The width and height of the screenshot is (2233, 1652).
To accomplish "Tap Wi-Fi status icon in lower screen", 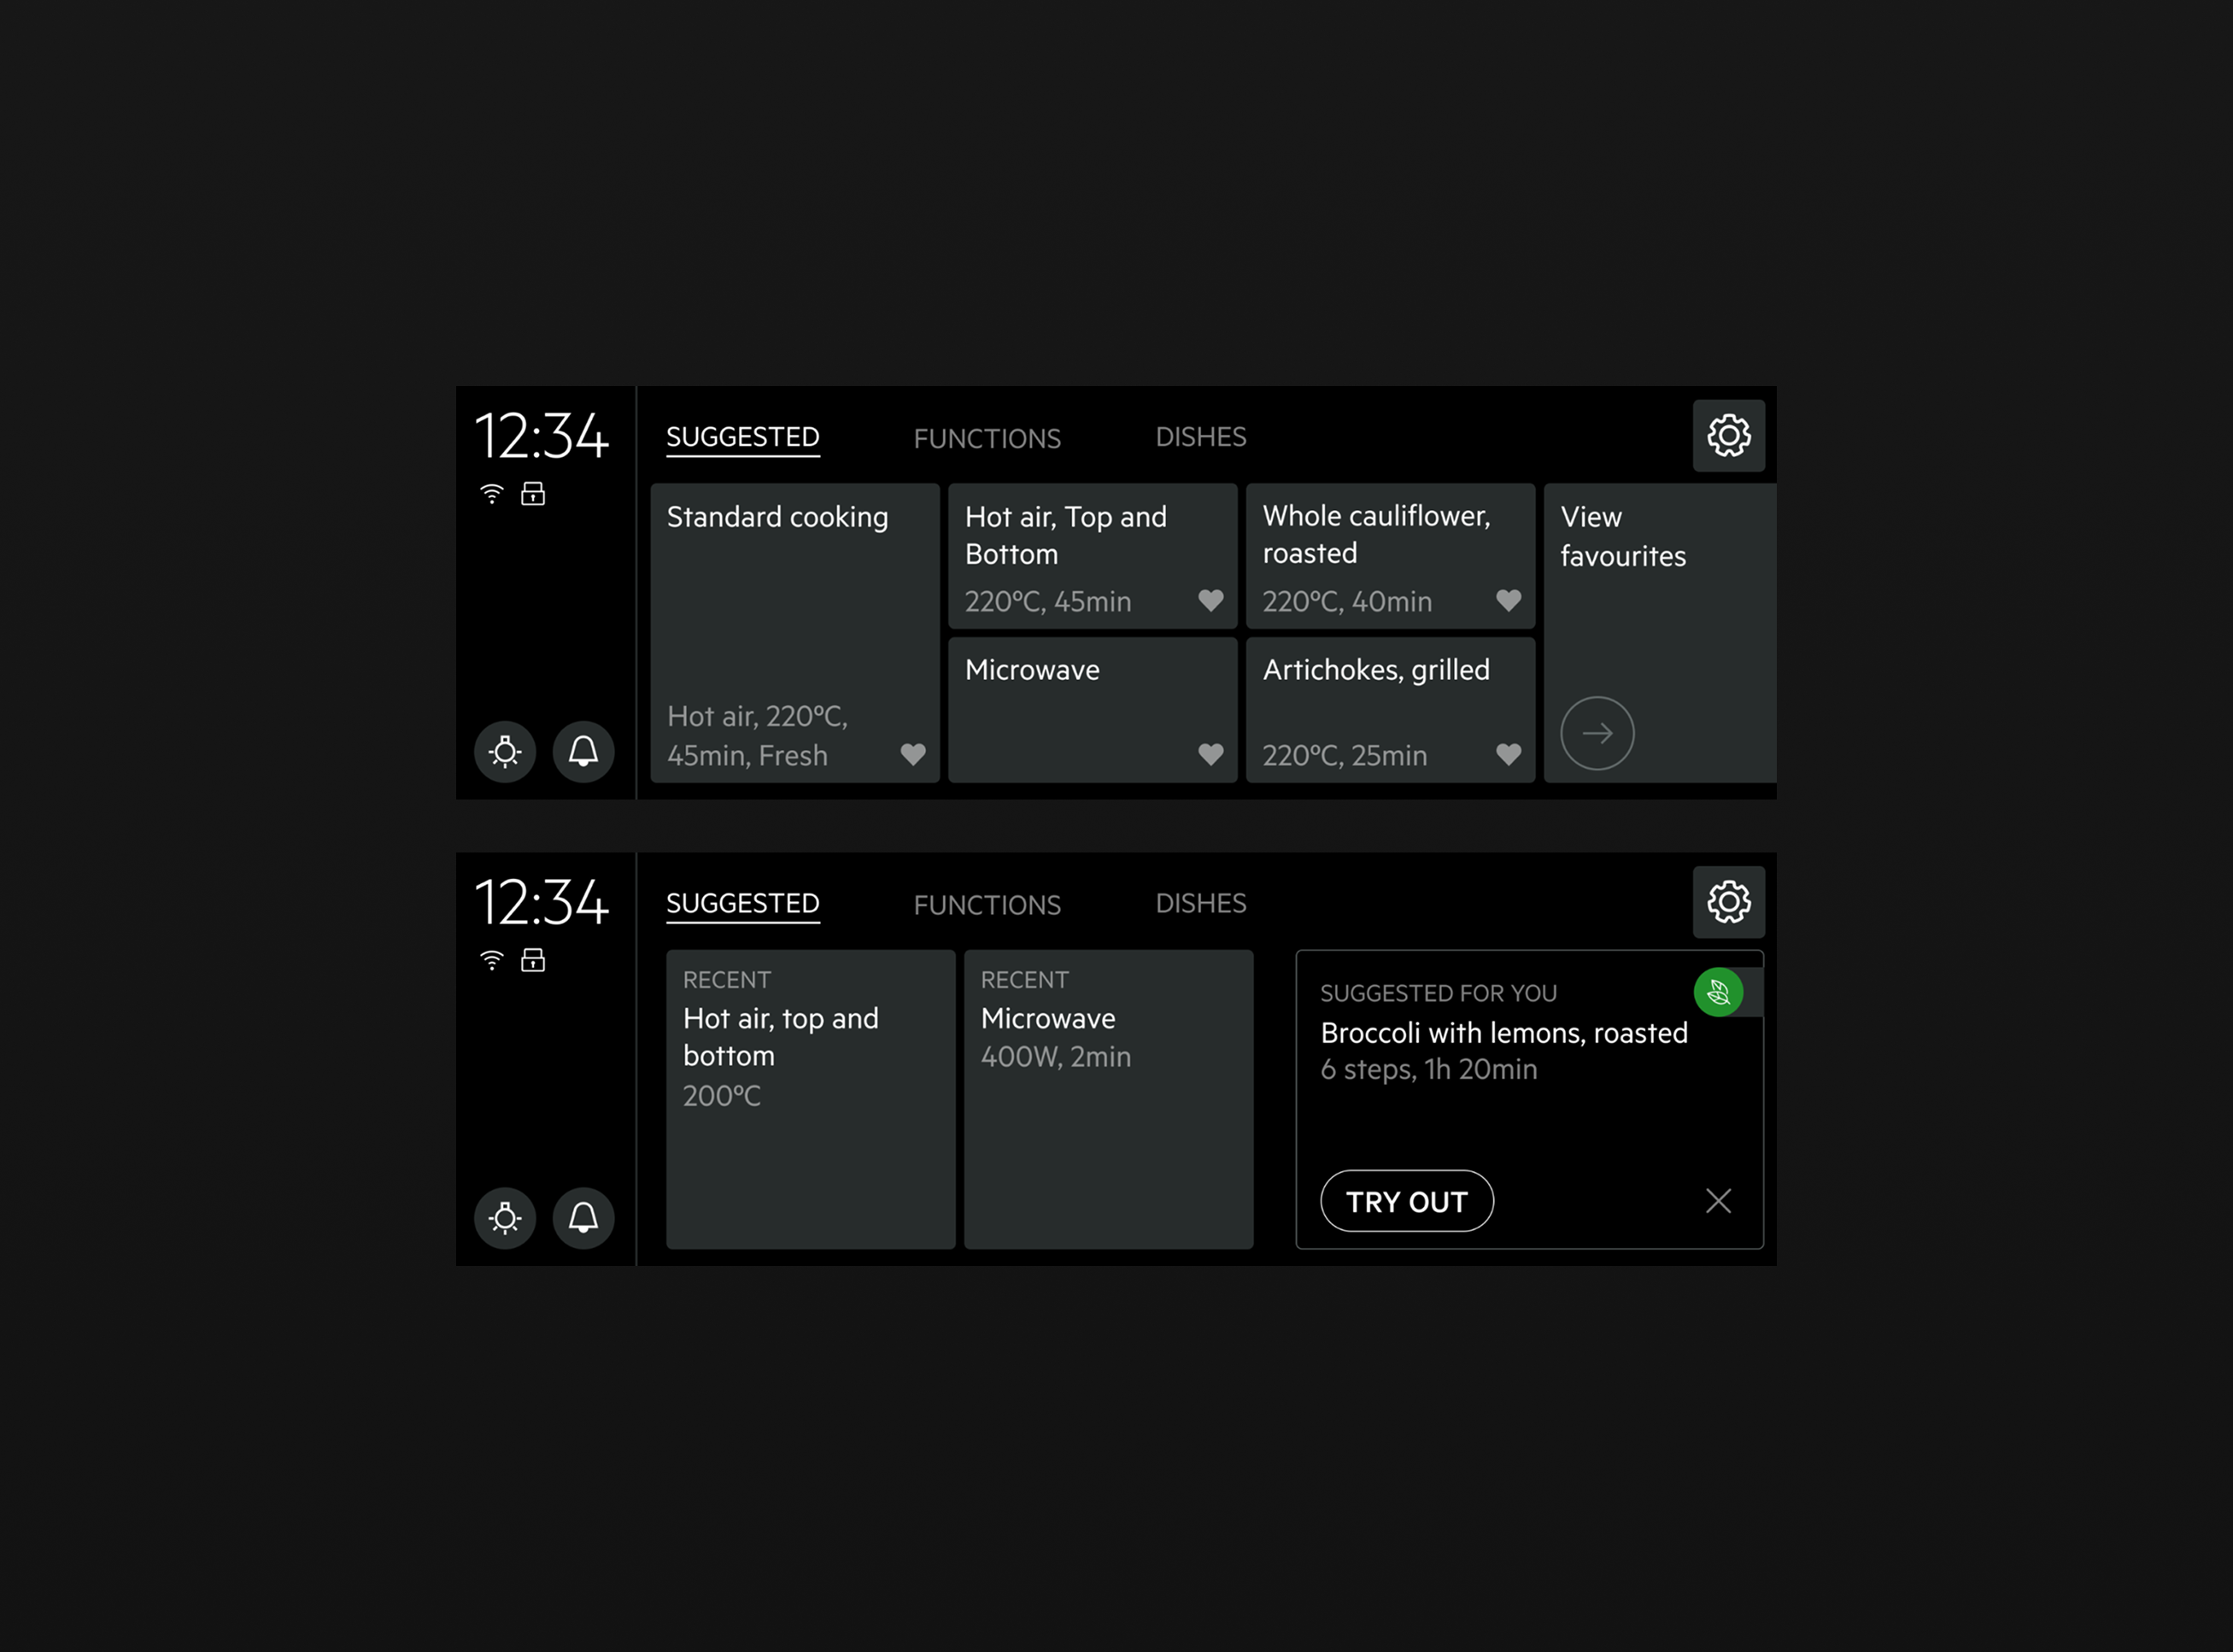I will tap(492, 960).
